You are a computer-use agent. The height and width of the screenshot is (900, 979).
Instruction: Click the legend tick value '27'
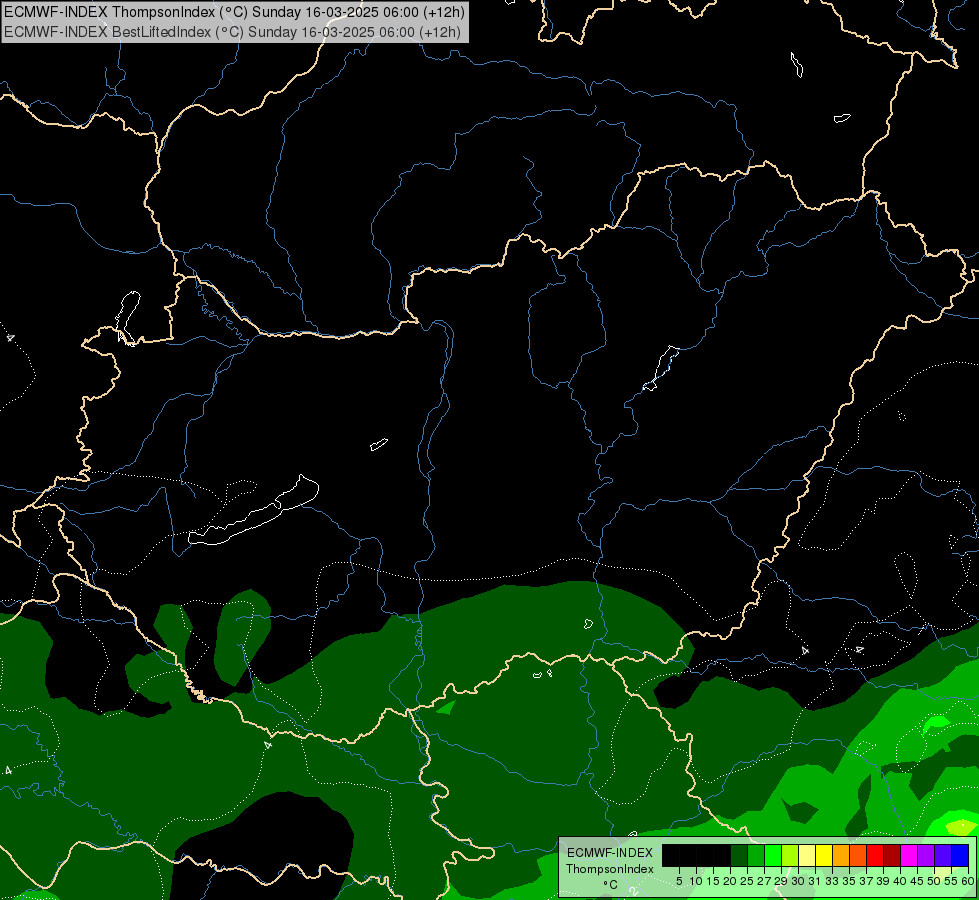[764, 881]
